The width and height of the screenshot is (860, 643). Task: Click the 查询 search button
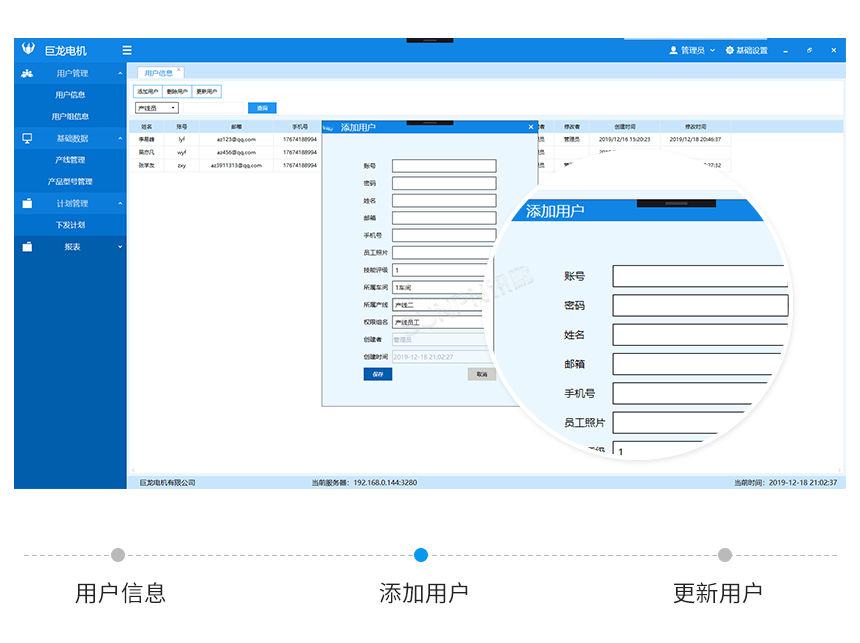coord(261,107)
